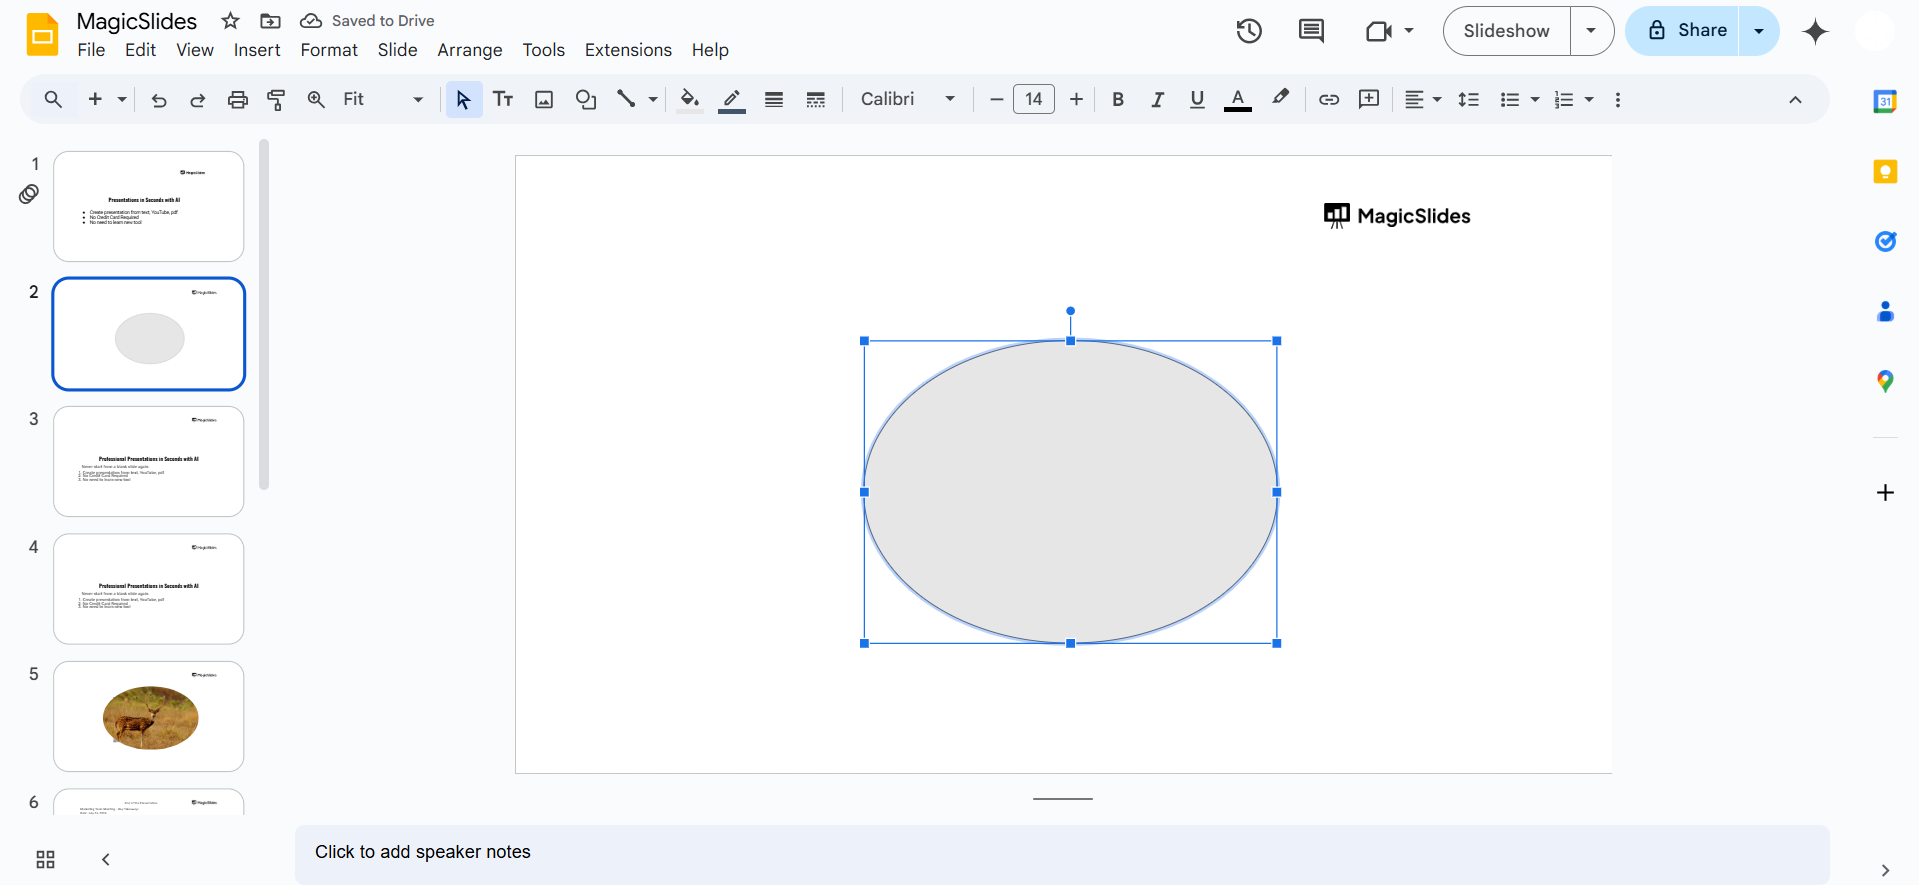The image size is (1919, 885).
Task: Open the Arrange menu
Action: (x=469, y=50)
